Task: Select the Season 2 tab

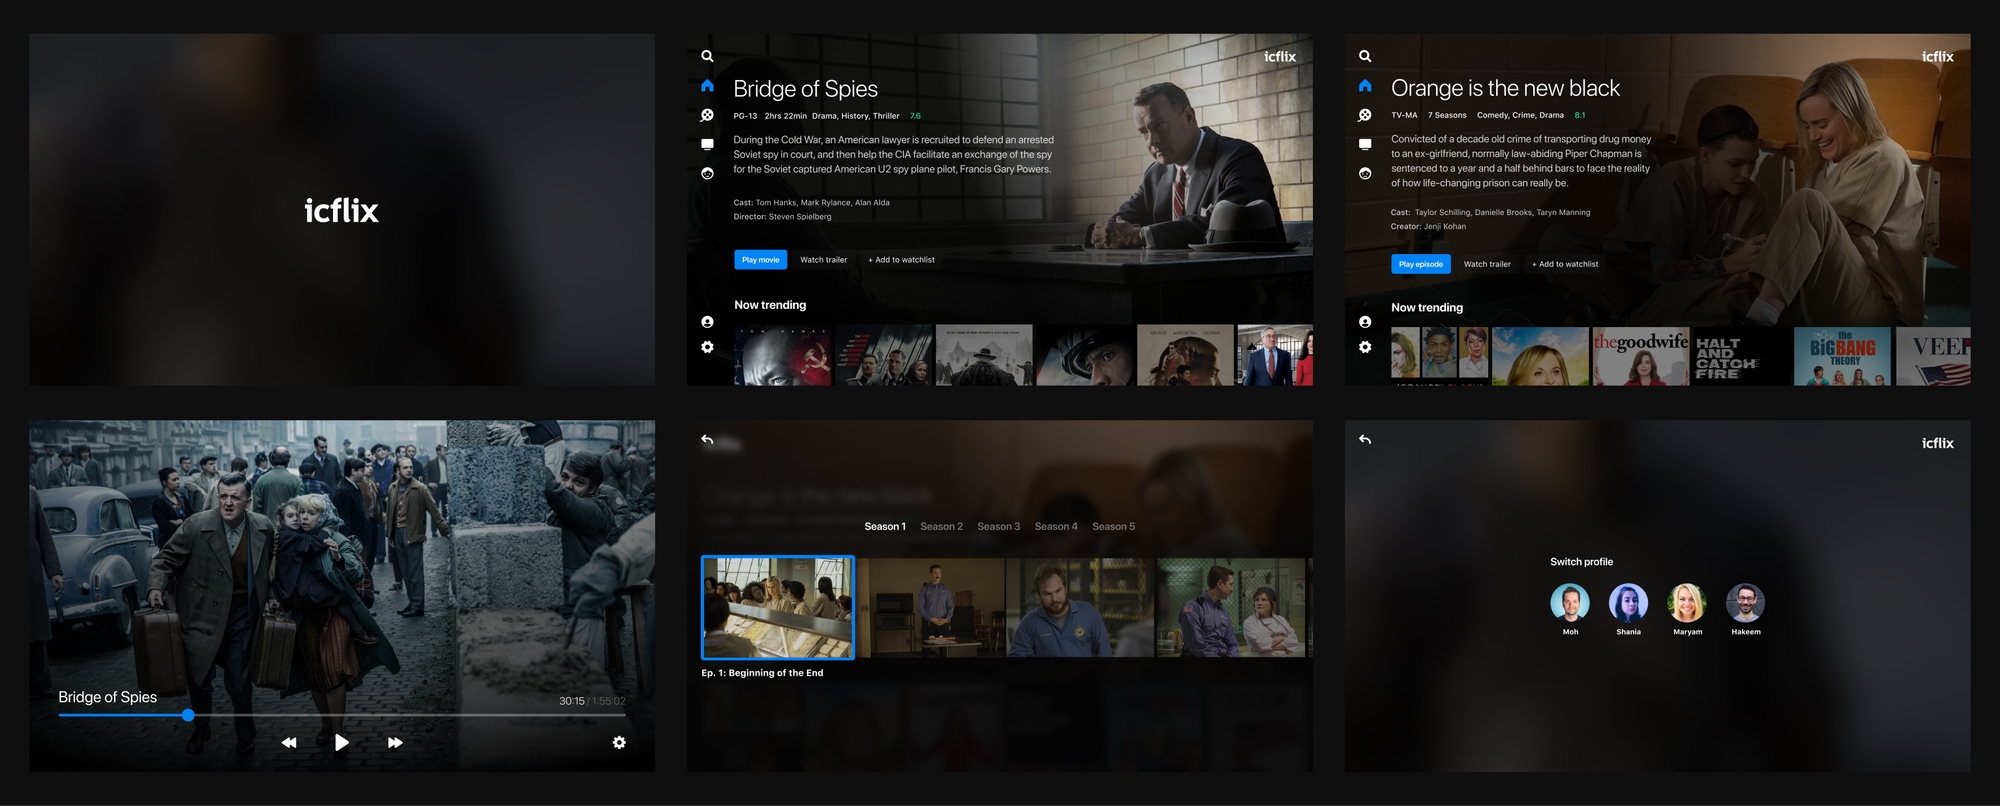Action: click(941, 527)
